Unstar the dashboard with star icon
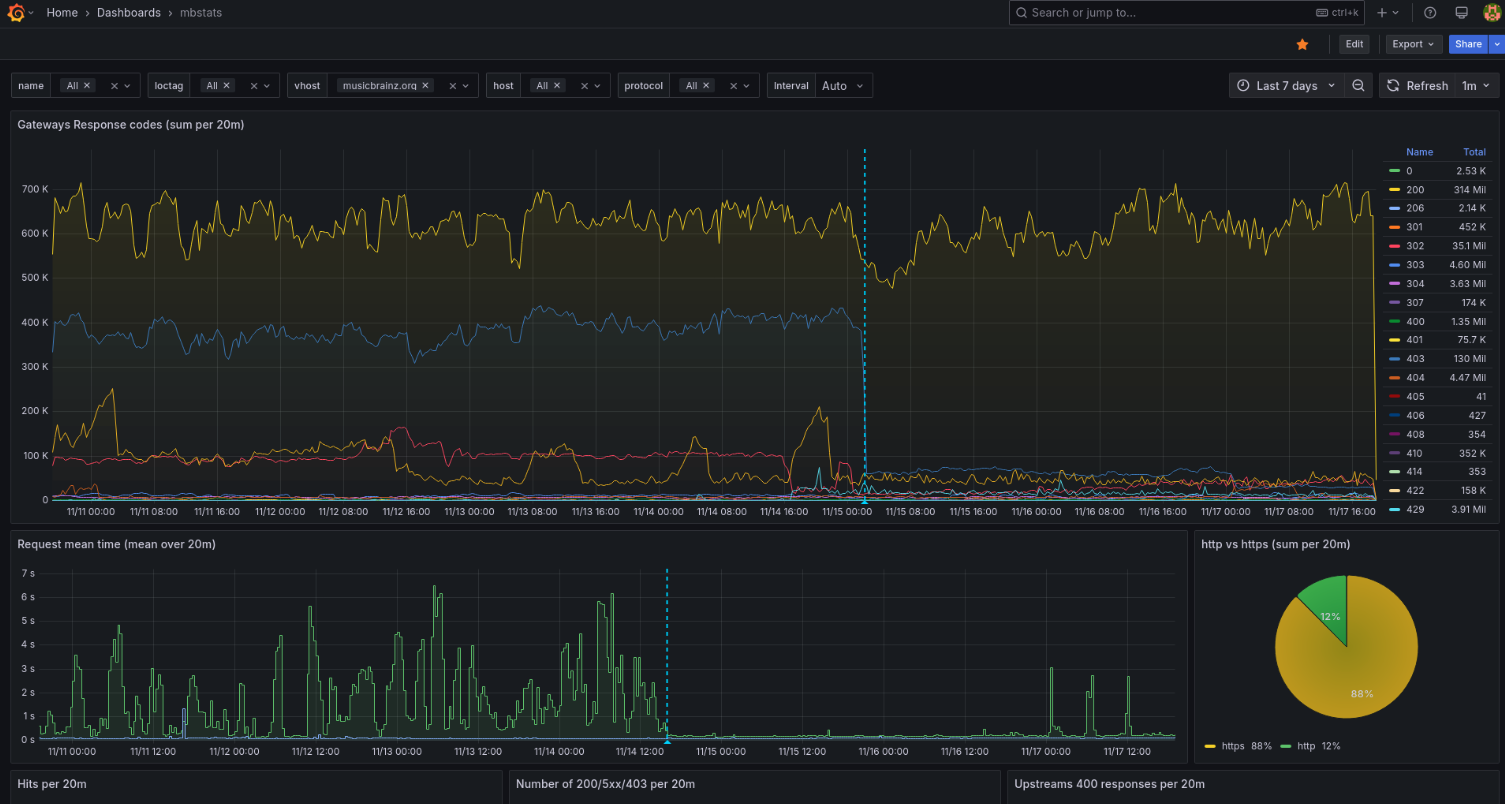The width and height of the screenshot is (1505, 804). tap(1302, 44)
